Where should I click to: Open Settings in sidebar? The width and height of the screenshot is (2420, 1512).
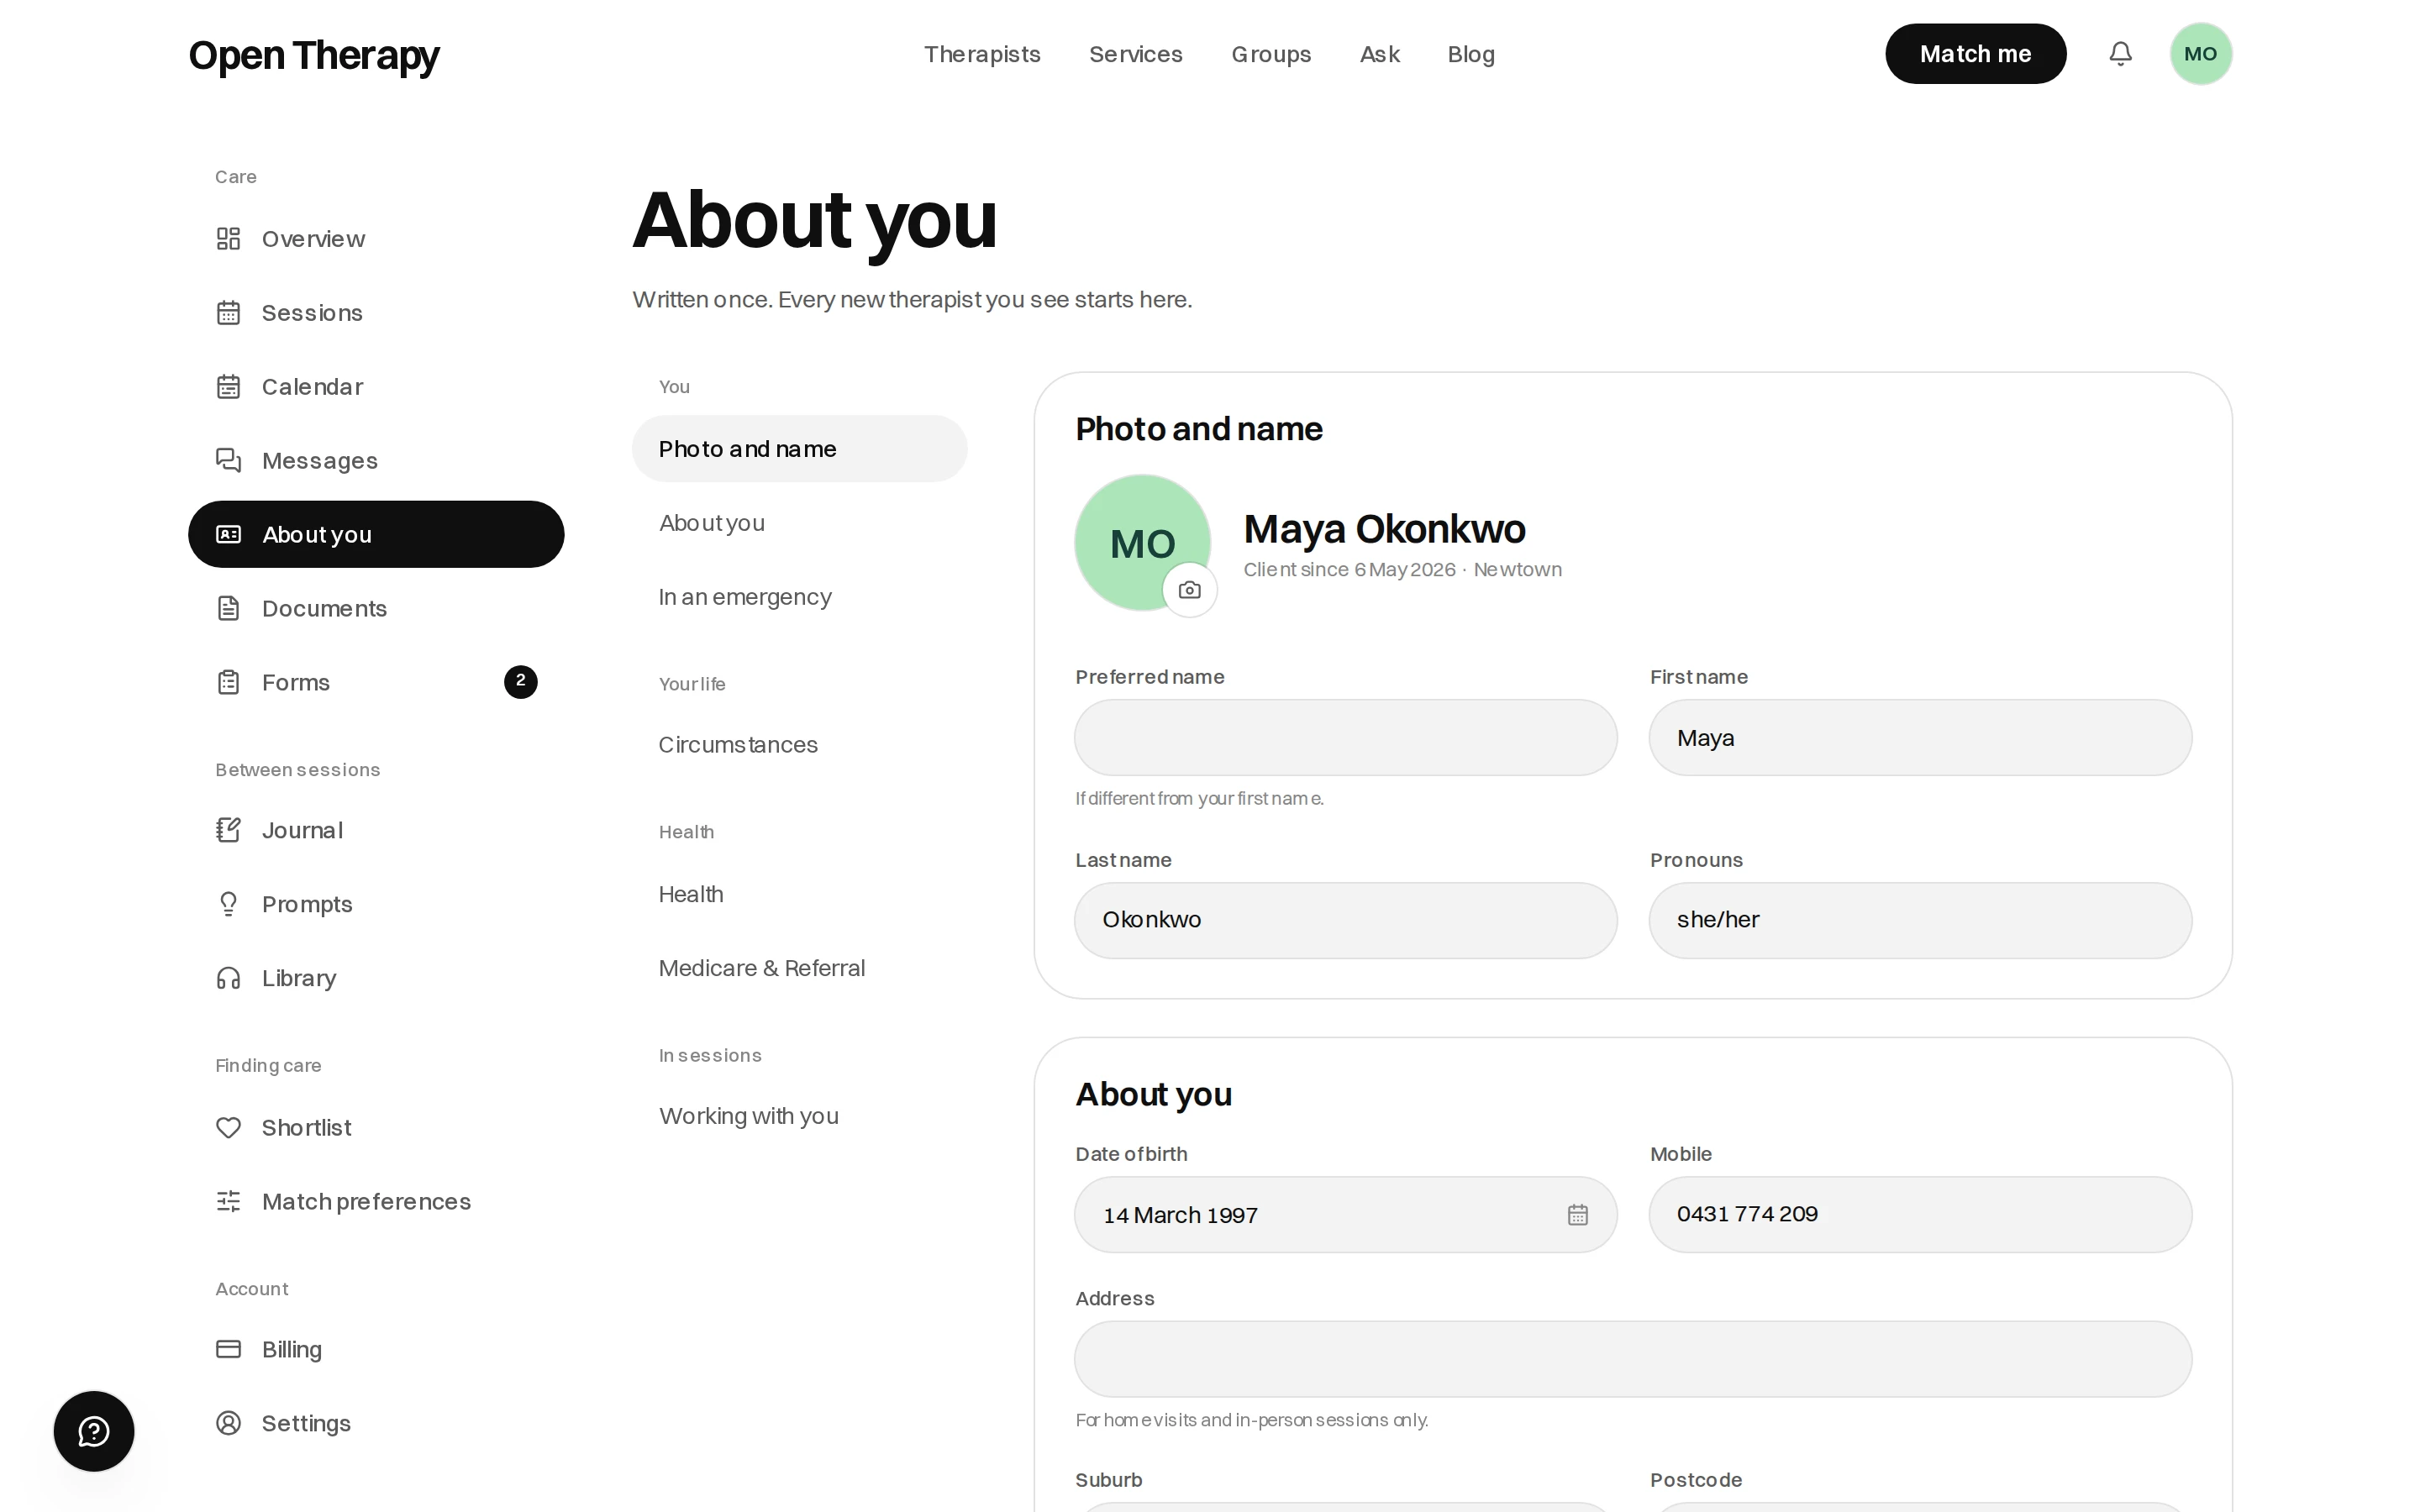pos(376,1423)
